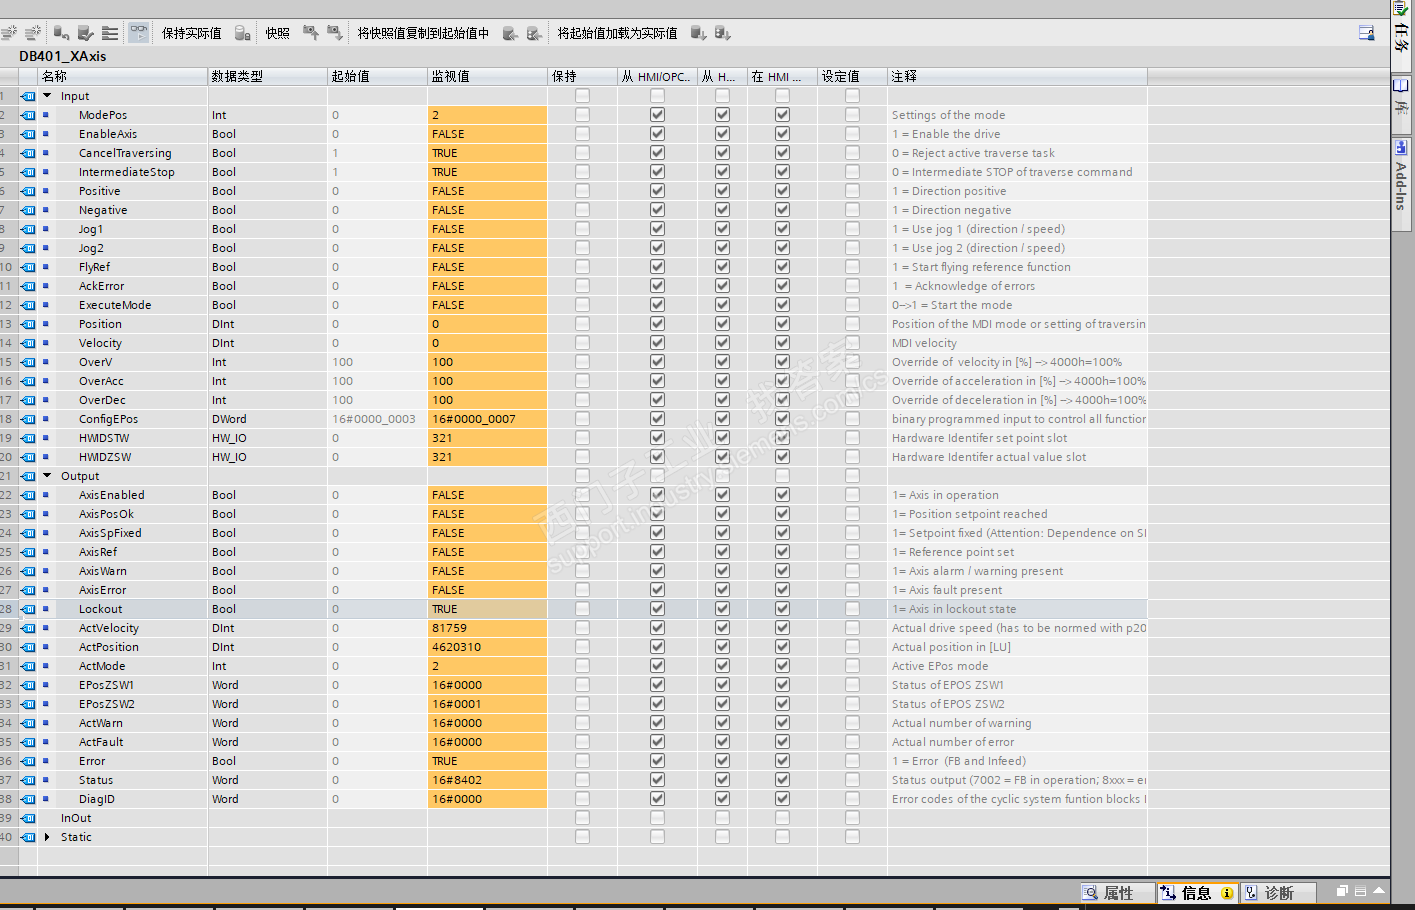Click the second snapshot icon after 快照
This screenshot has height=910, width=1415.
[x=335, y=33]
